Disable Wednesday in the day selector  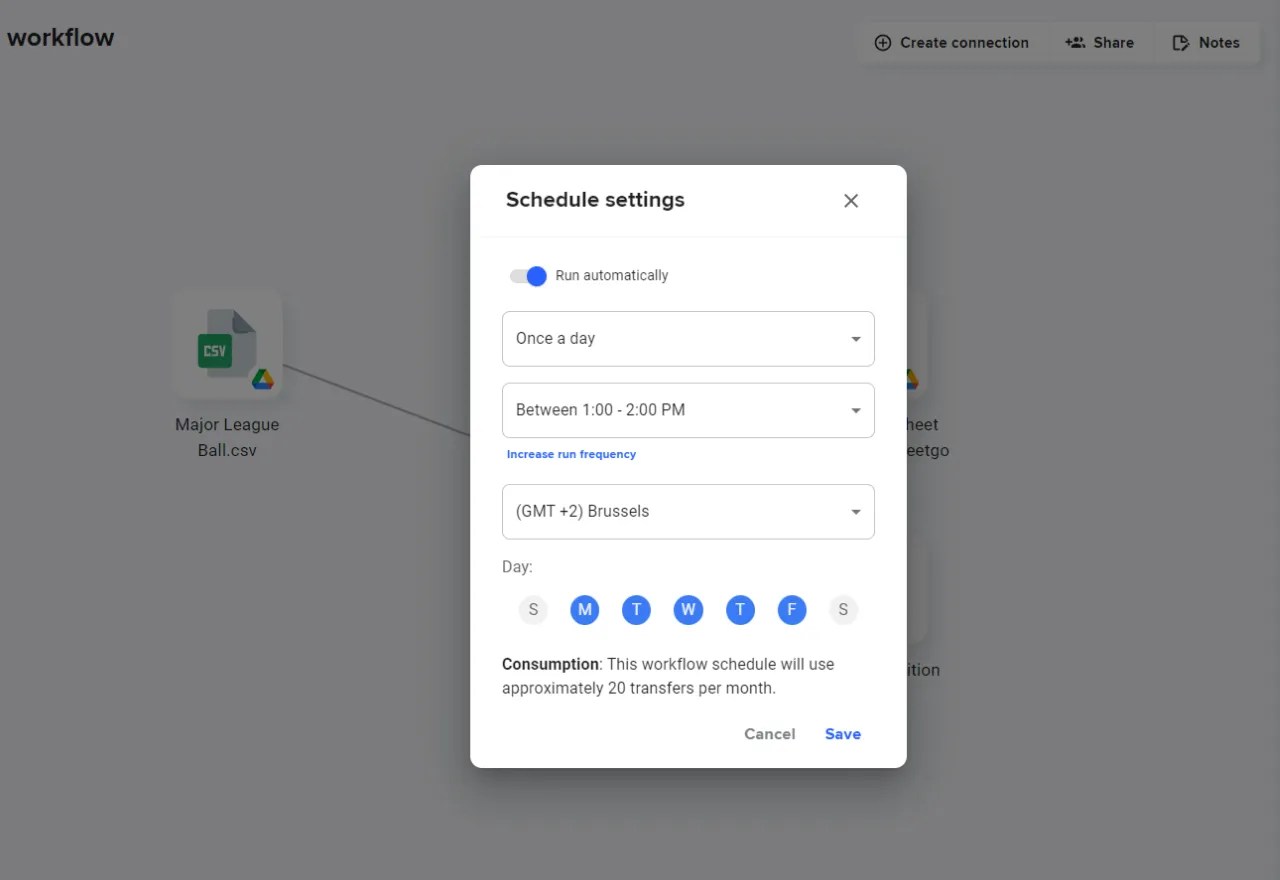[688, 609]
